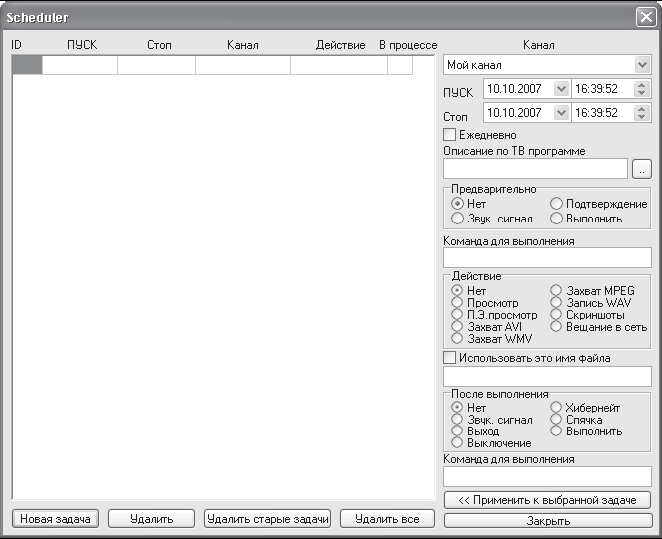This screenshot has width=662, height=539.
Task: Click the Новая задача button
Action: [55, 519]
